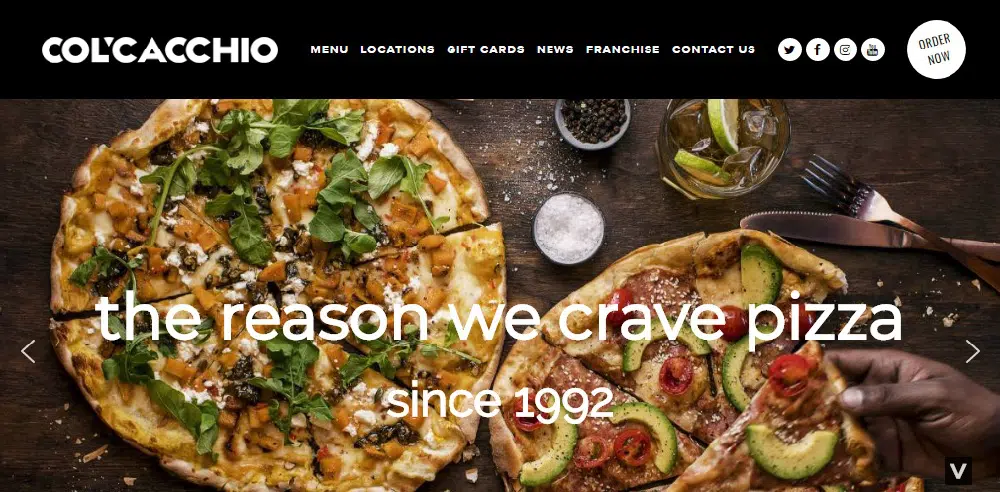Click the iced lime drink in the banner
Screen dimensions: 1000x492
[723, 148]
